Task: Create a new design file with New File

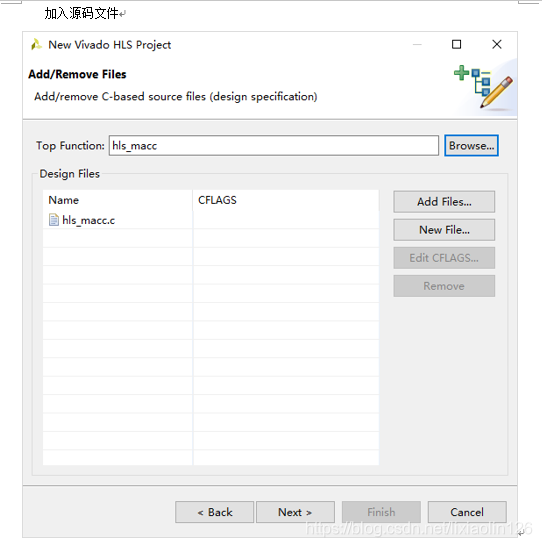Action: (x=444, y=230)
